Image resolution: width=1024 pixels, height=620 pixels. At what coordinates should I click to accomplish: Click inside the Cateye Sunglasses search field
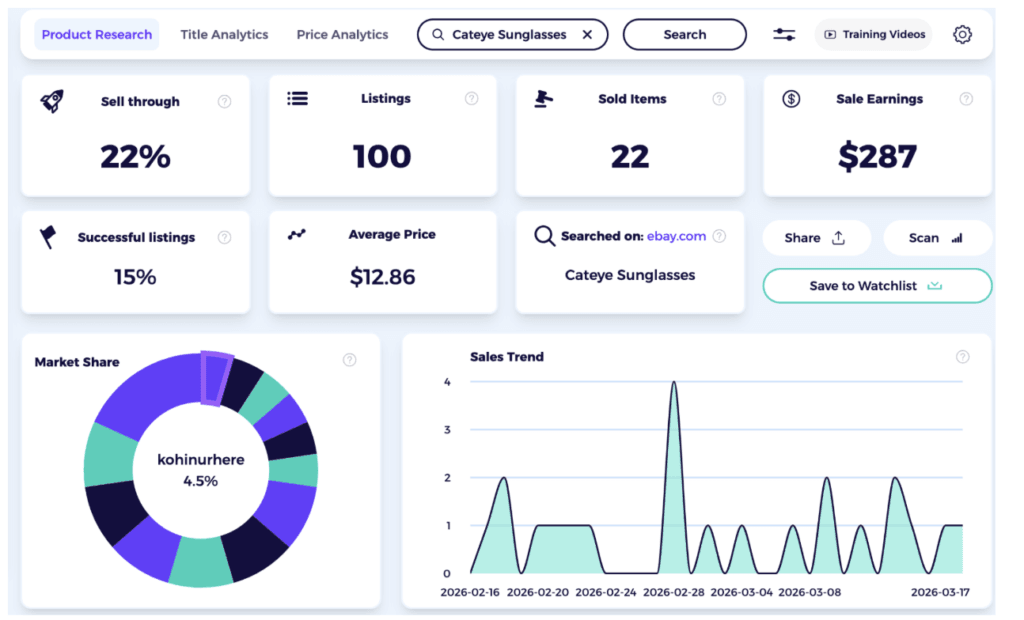point(510,33)
